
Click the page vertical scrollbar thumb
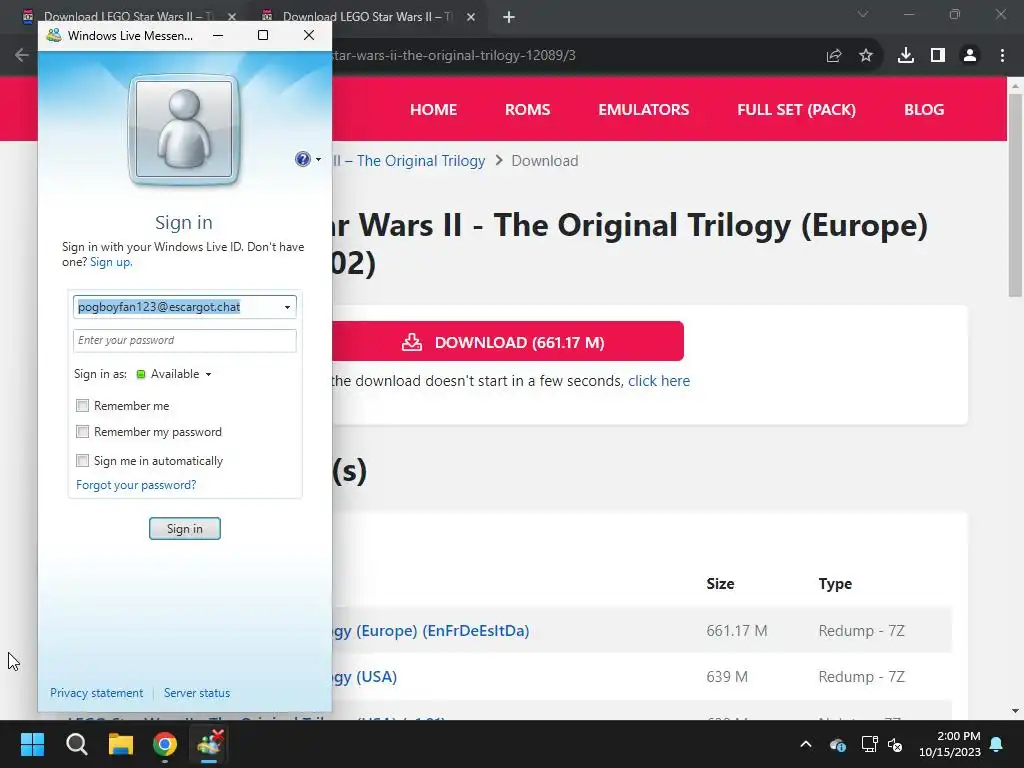point(1015,195)
